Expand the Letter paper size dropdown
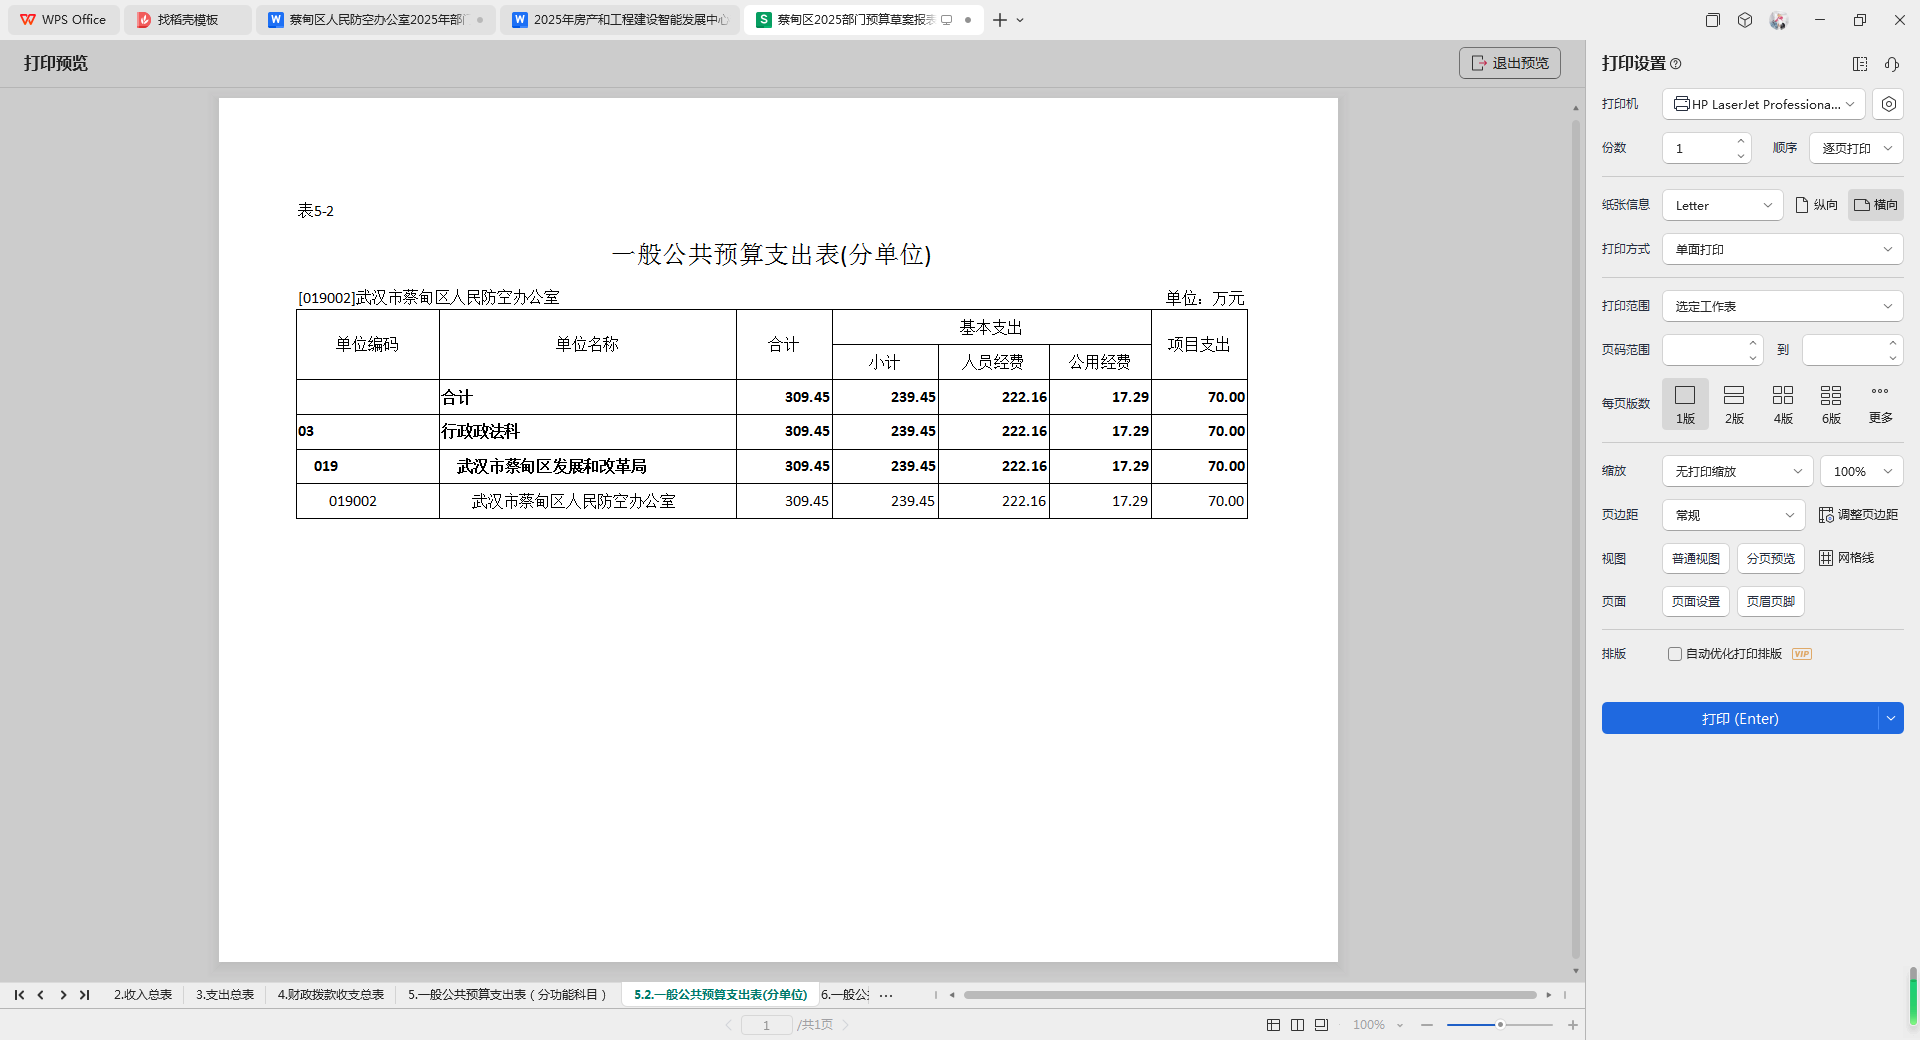1920x1040 pixels. coord(1722,205)
